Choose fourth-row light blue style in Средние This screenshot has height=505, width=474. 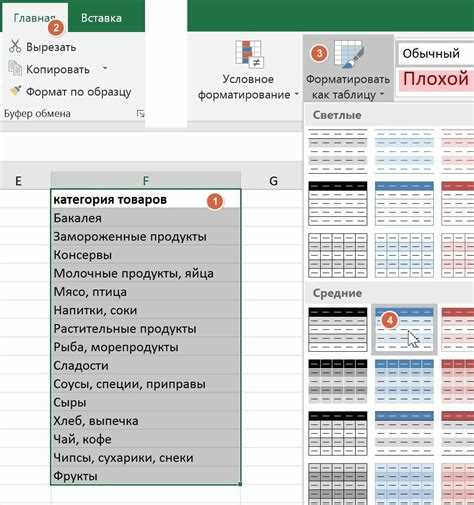coord(404,484)
